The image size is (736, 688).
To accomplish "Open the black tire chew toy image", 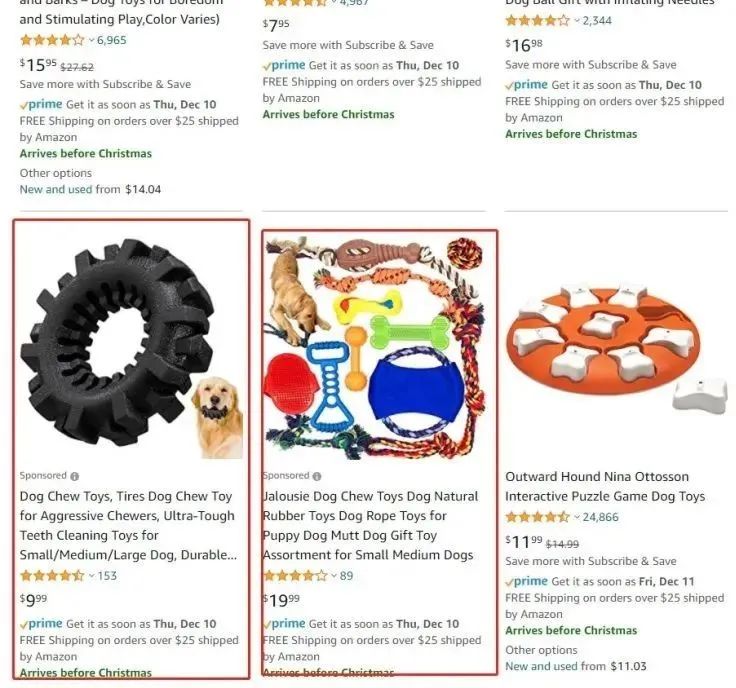I will [x=131, y=346].
